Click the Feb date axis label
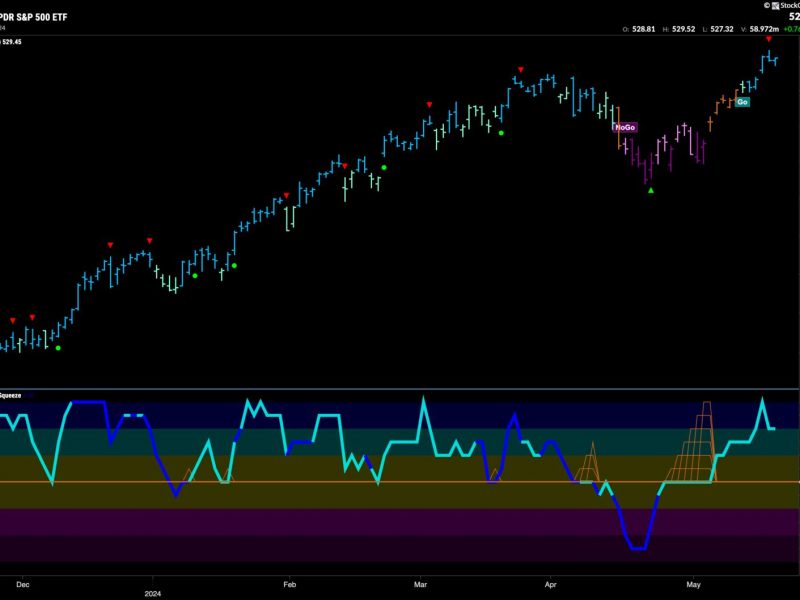This screenshot has width=800, height=600. coord(289,585)
